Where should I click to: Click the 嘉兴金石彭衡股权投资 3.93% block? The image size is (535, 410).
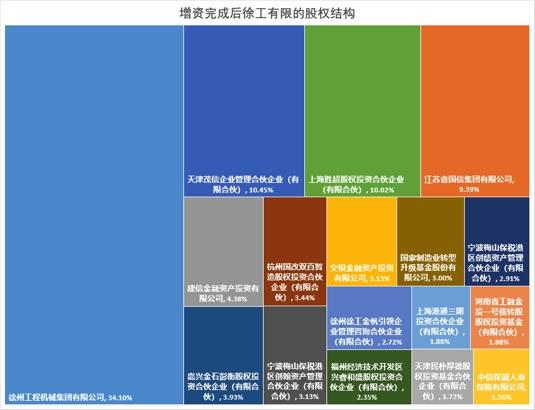(223, 355)
